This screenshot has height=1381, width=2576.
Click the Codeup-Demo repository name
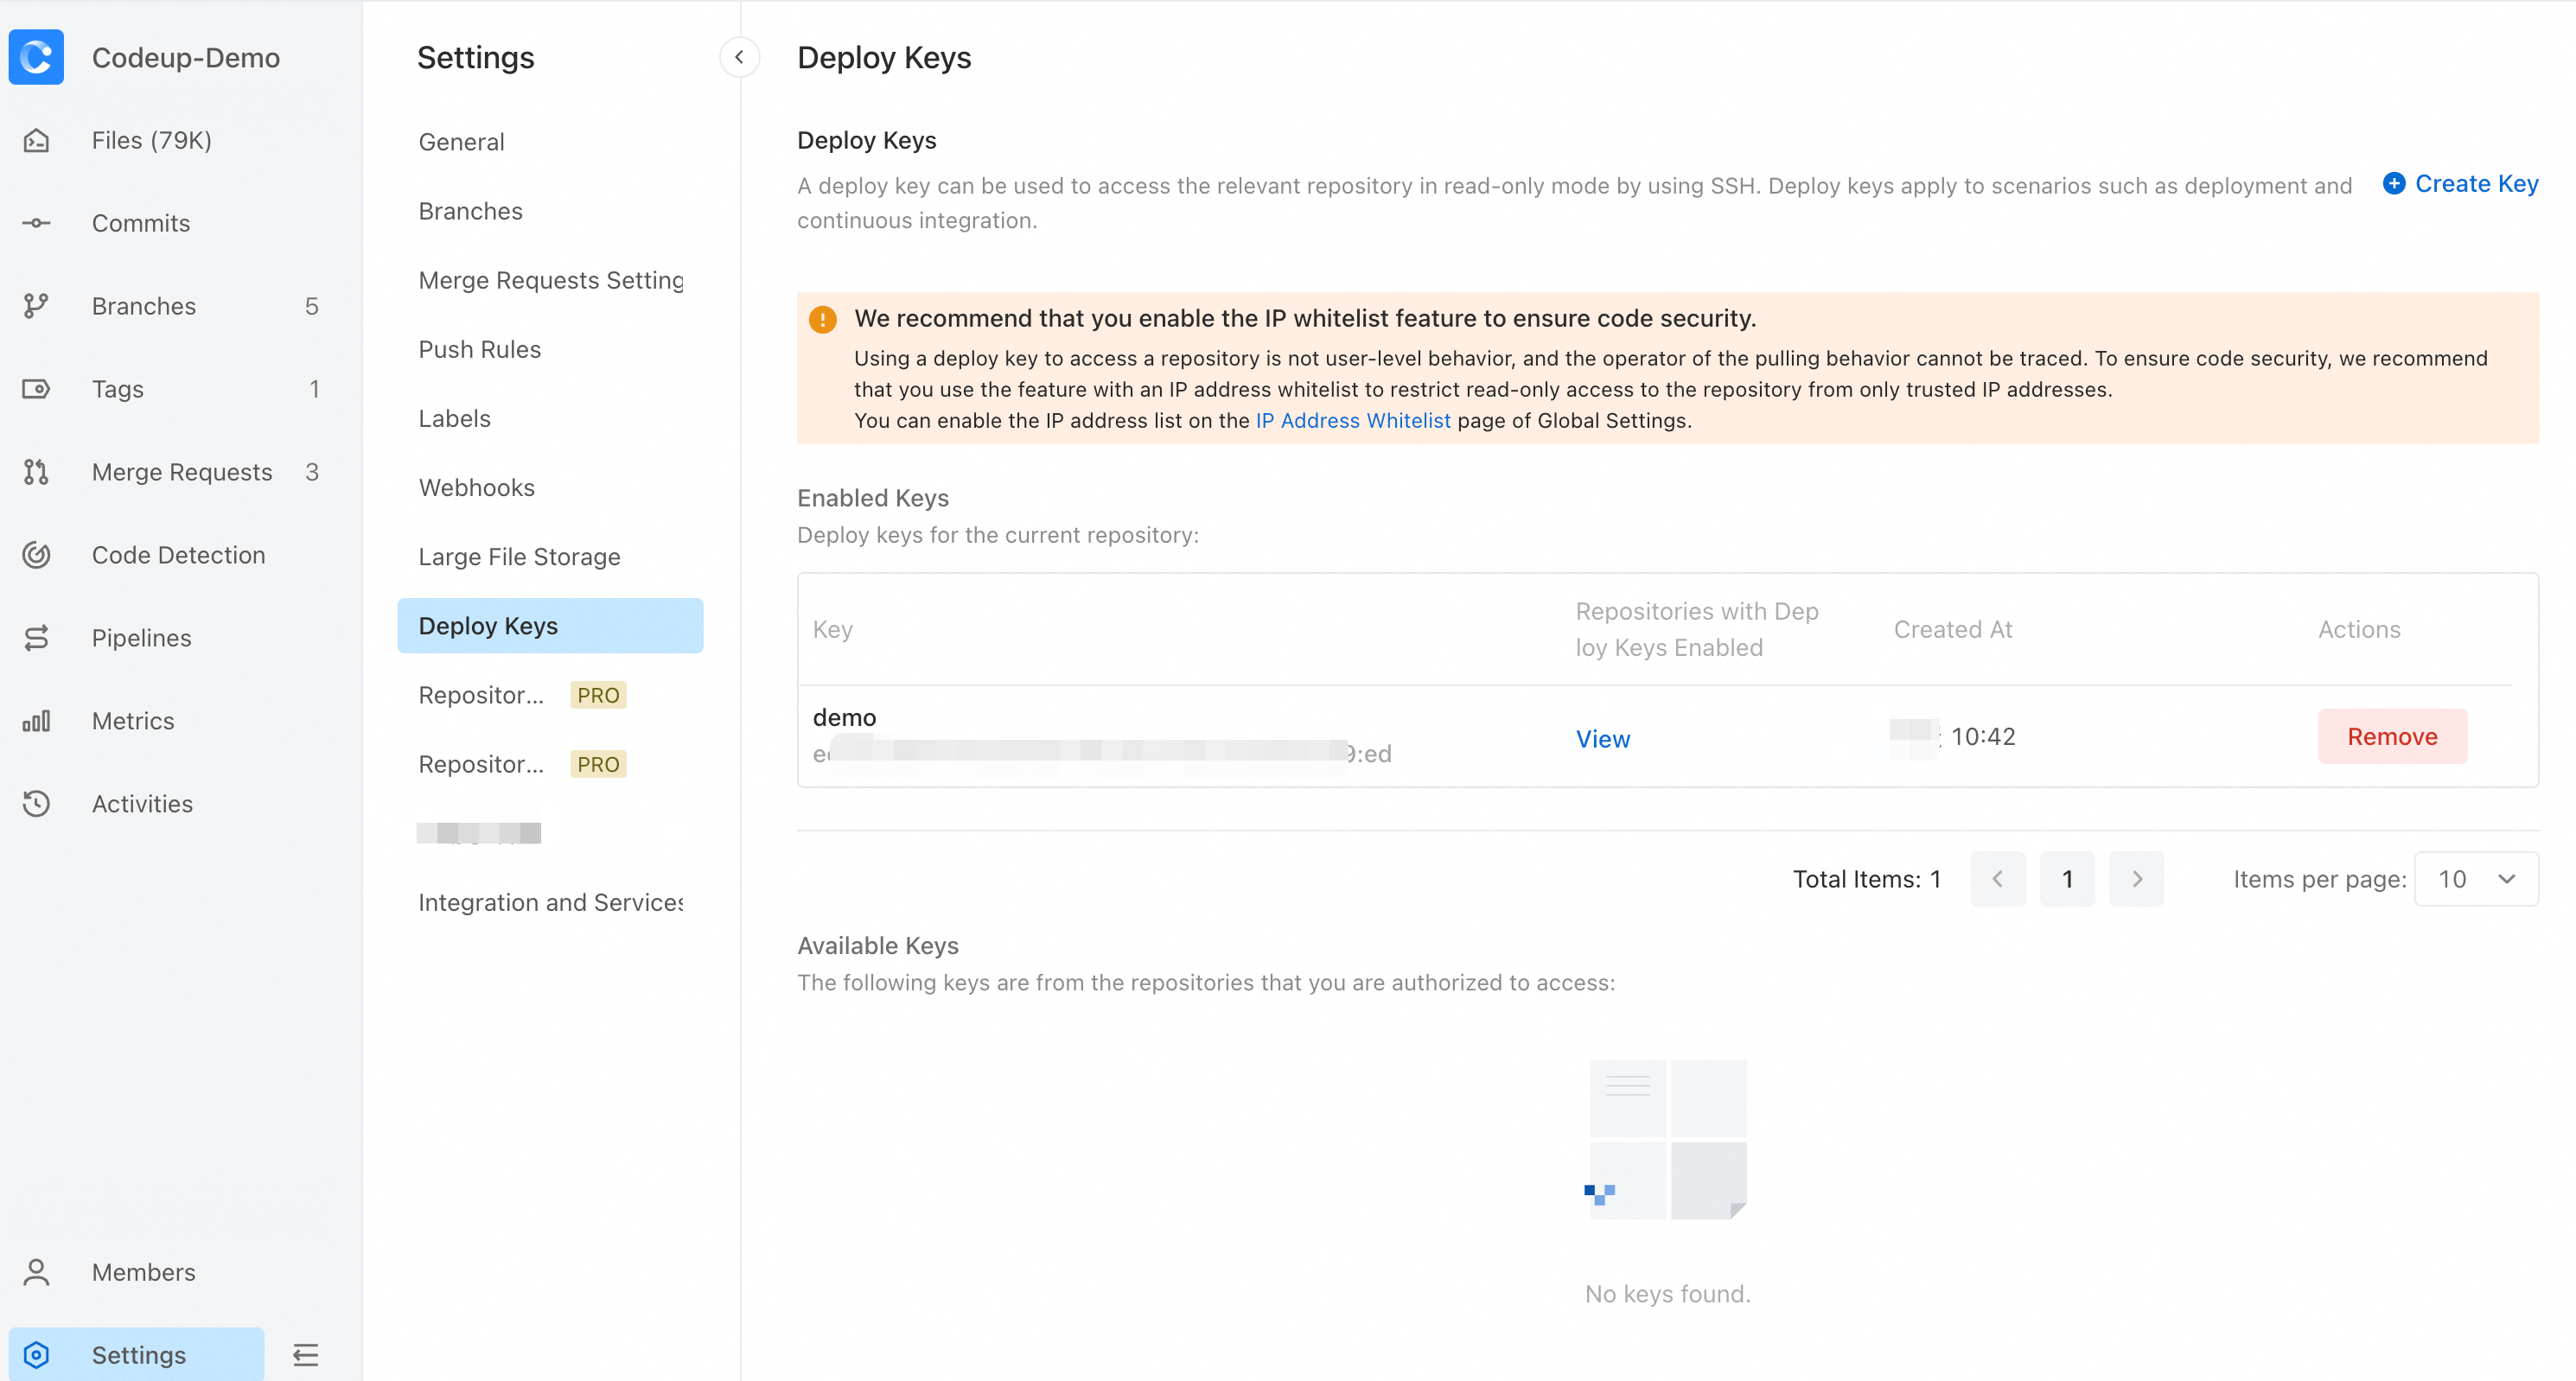[x=186, y=57]
